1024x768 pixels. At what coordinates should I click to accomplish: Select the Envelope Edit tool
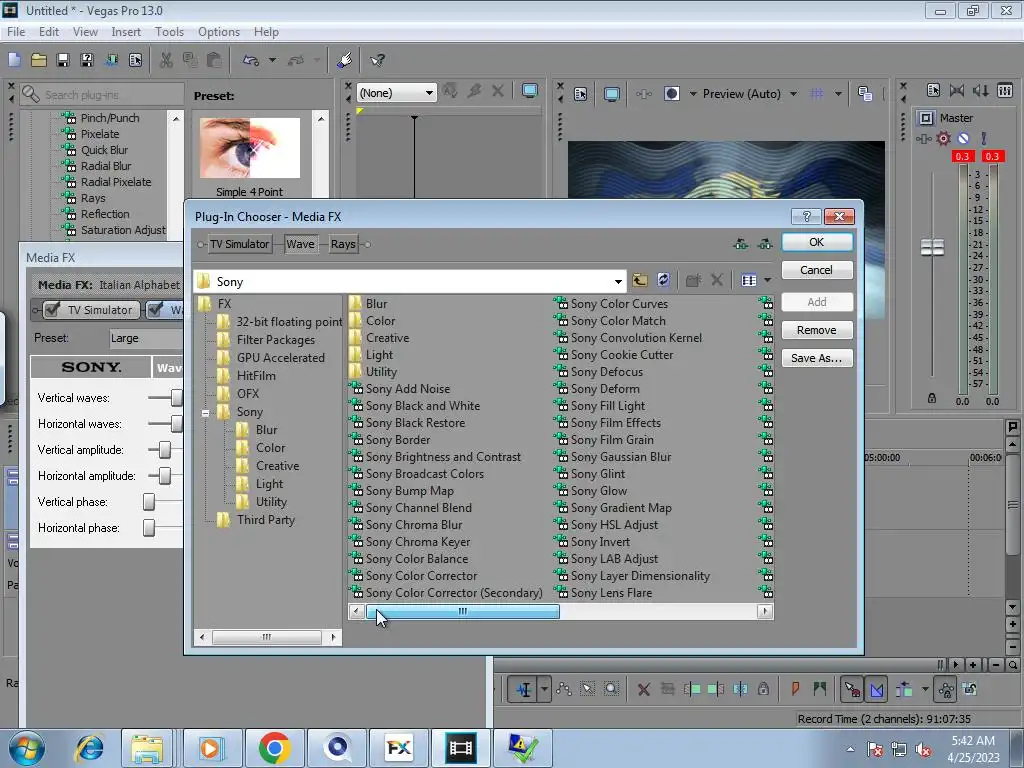[564, 689]
